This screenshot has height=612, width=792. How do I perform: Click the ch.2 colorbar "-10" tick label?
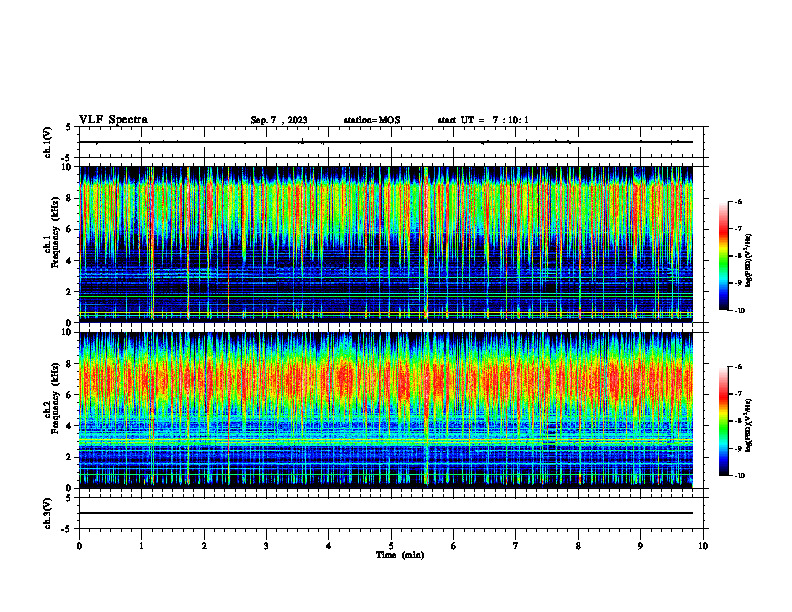click(x=740, y=476)
